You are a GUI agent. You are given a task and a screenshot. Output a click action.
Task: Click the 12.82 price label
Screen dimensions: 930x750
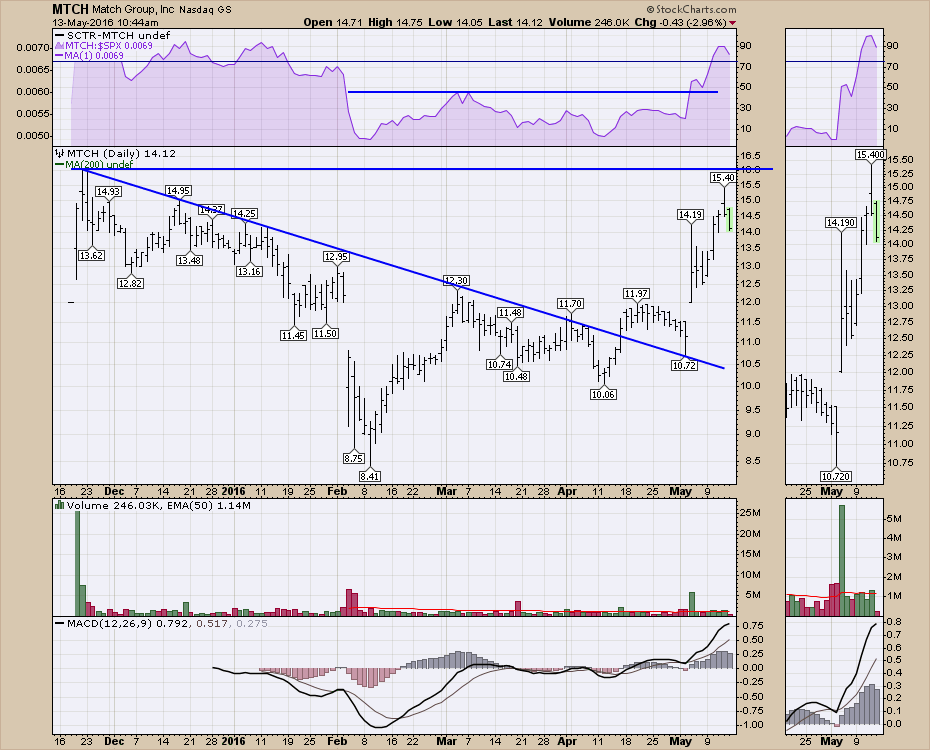pyautogui.click(x=130, y=283)
